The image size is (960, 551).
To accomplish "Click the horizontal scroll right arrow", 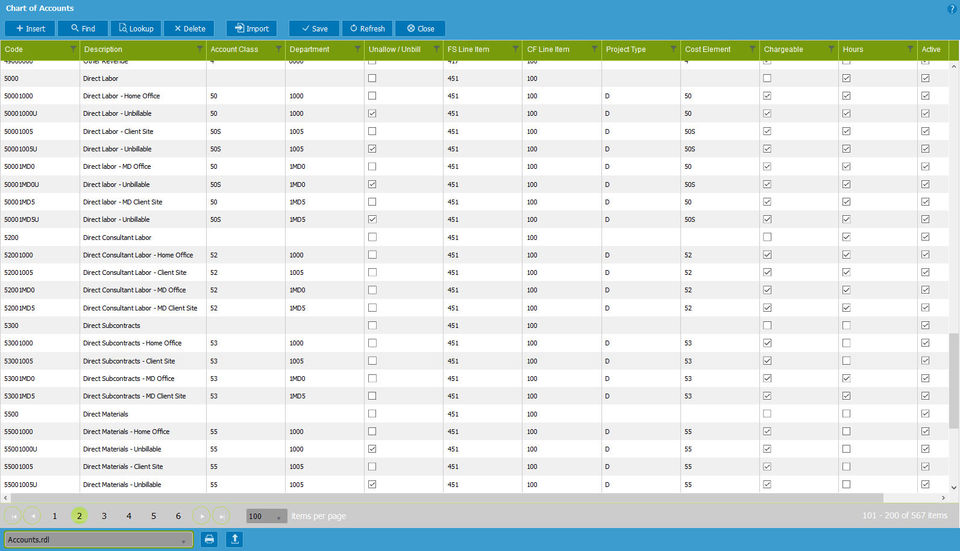I will pyautogui.click(x=943, y=498).
